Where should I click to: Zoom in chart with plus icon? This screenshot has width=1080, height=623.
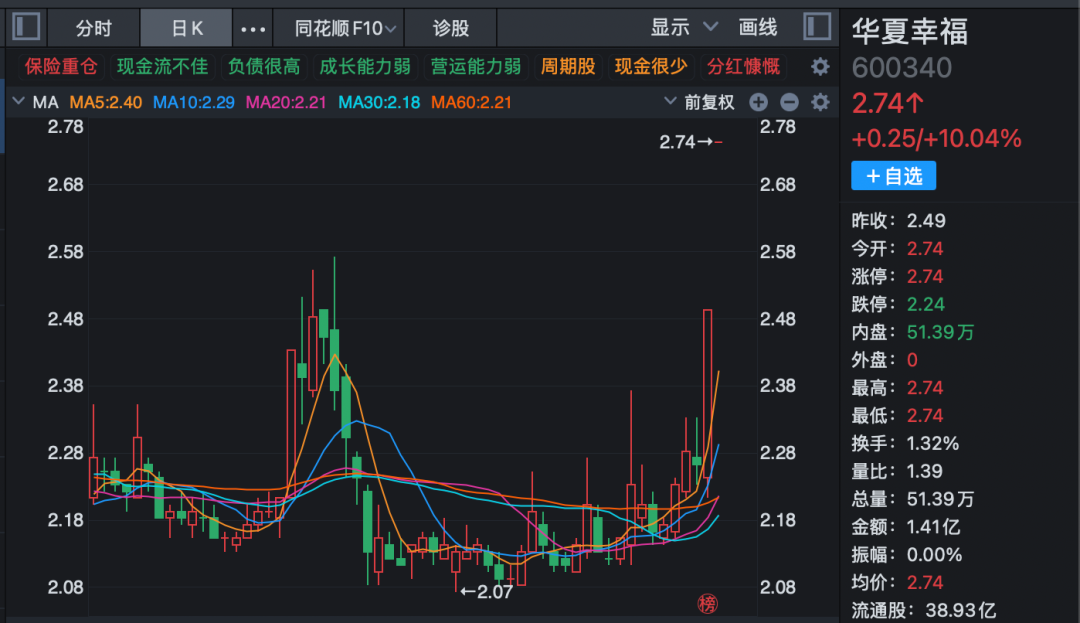click(x=758, y=102)
